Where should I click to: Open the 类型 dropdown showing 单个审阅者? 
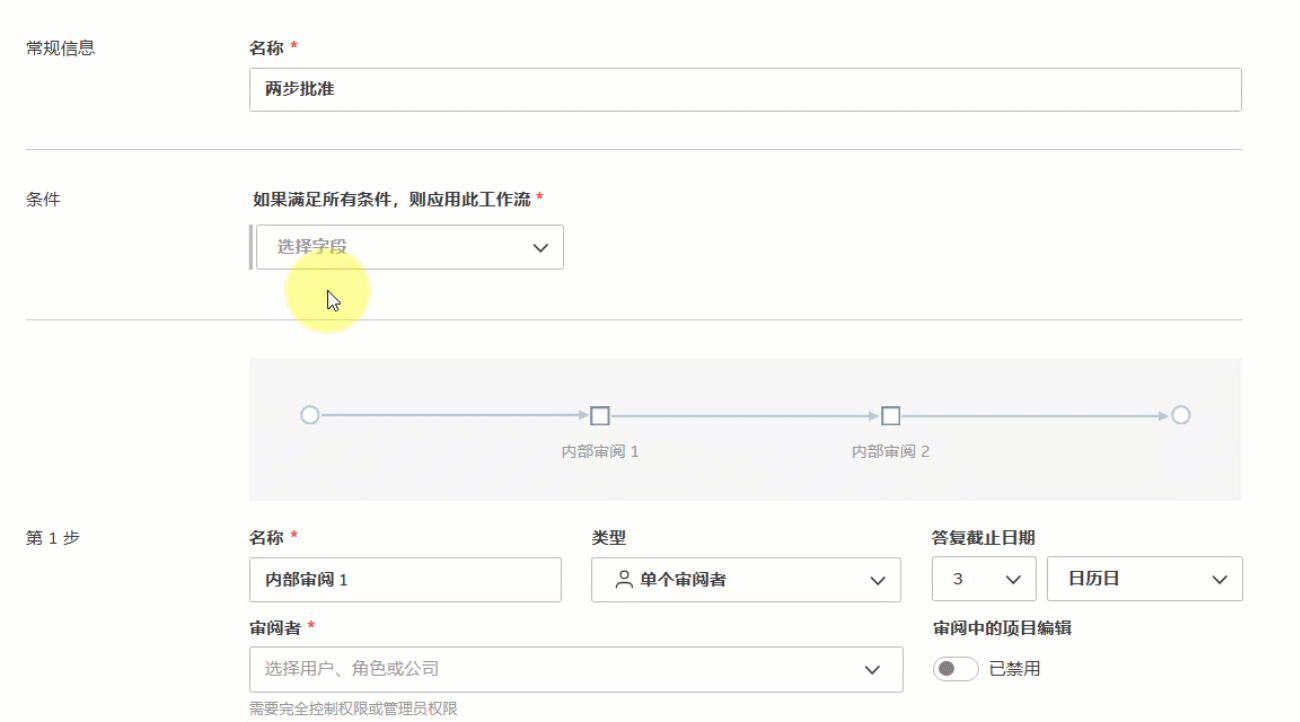[745, 579]
